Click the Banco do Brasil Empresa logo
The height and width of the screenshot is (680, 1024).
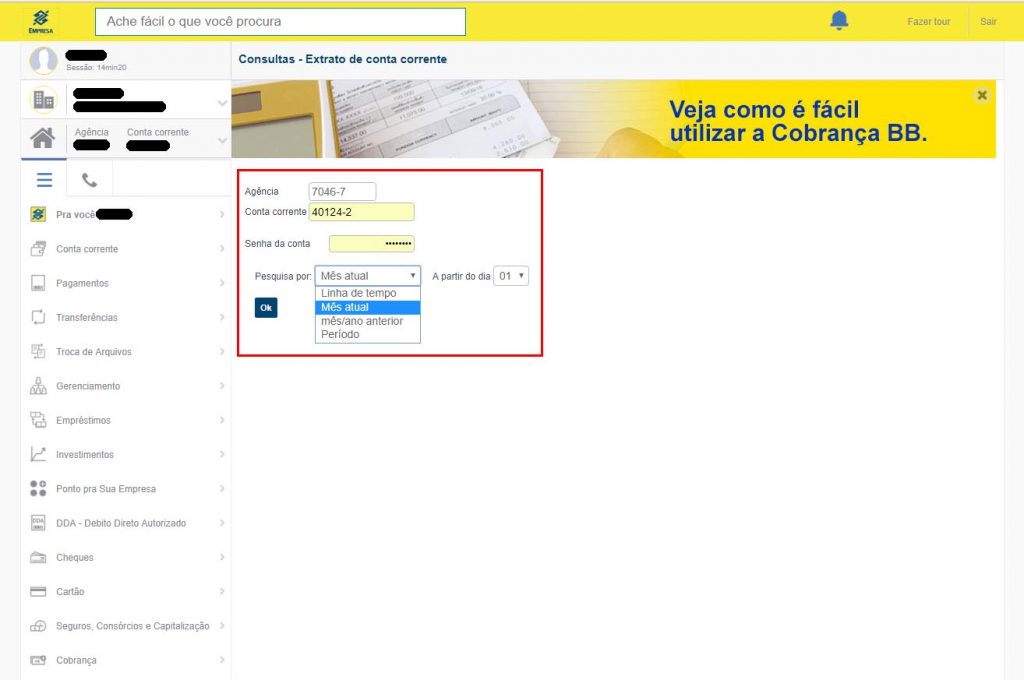click(x=40, y=20)
